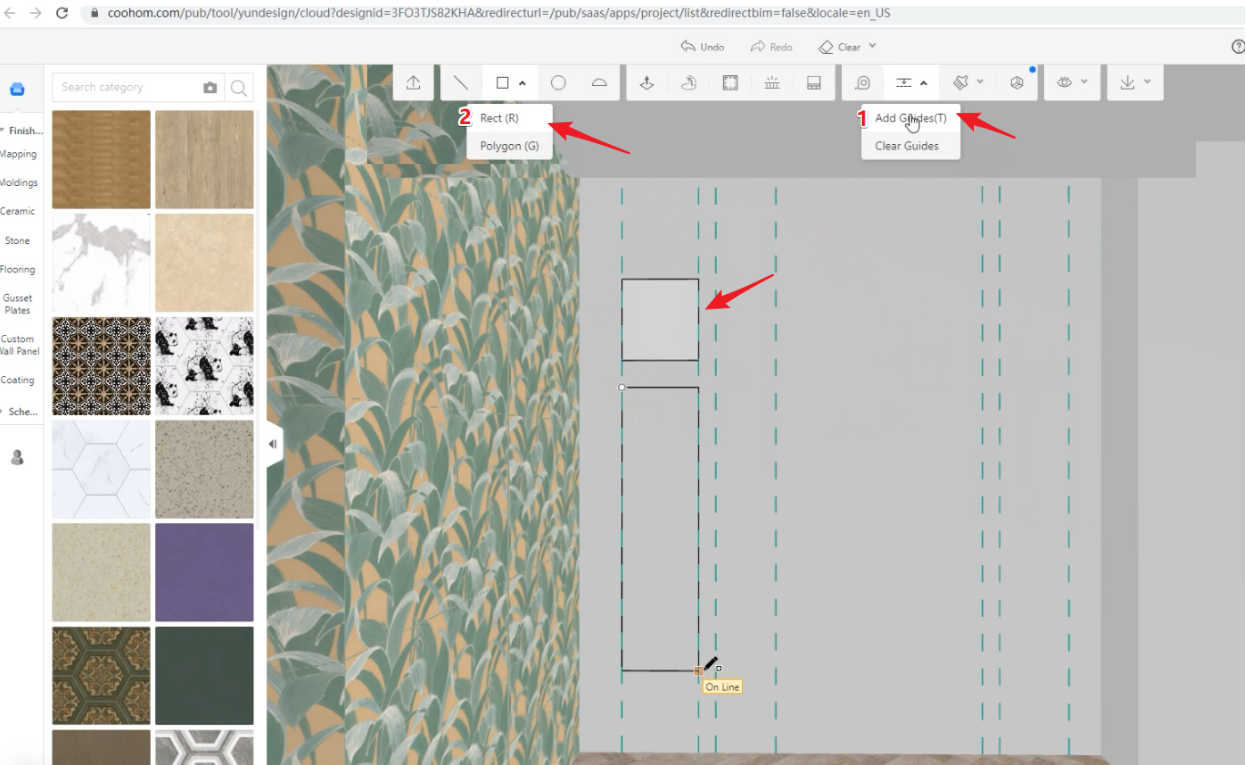
Task: Click the upload/export icon in the drawing toolbar
Action: pyautogui.click(x=413, y=83)
